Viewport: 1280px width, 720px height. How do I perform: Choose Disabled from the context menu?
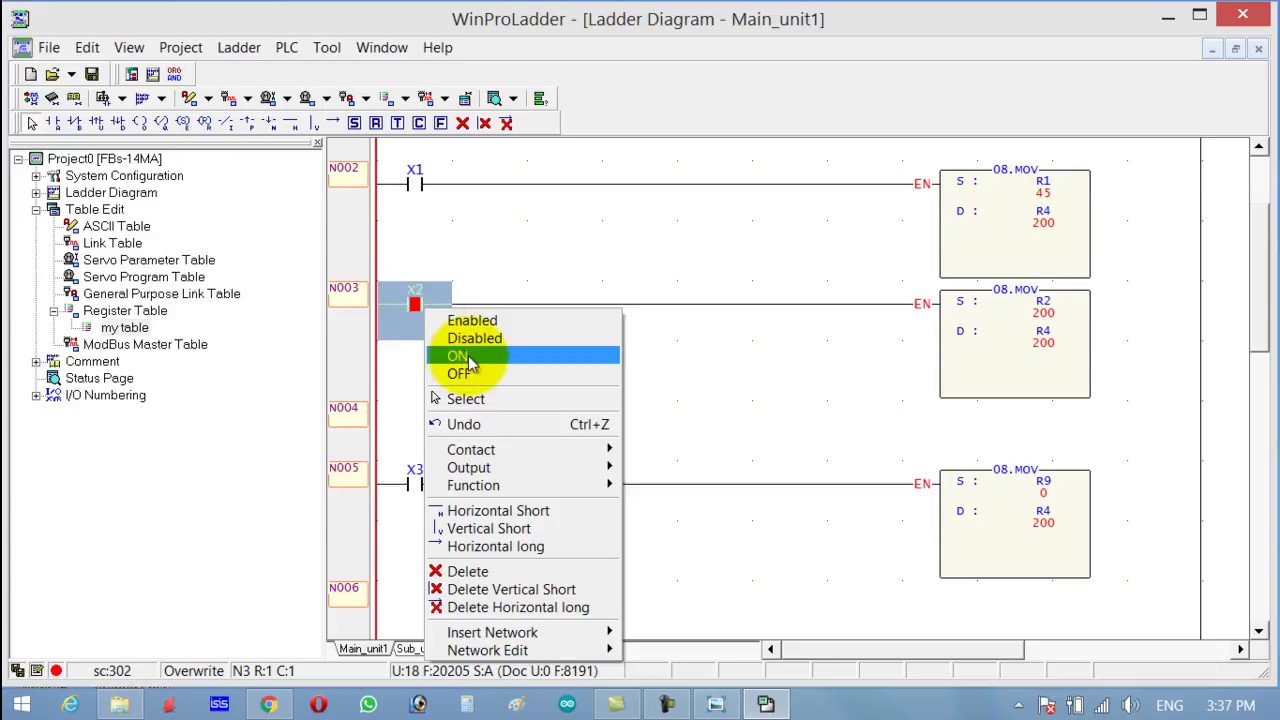(x=524, y=338)
